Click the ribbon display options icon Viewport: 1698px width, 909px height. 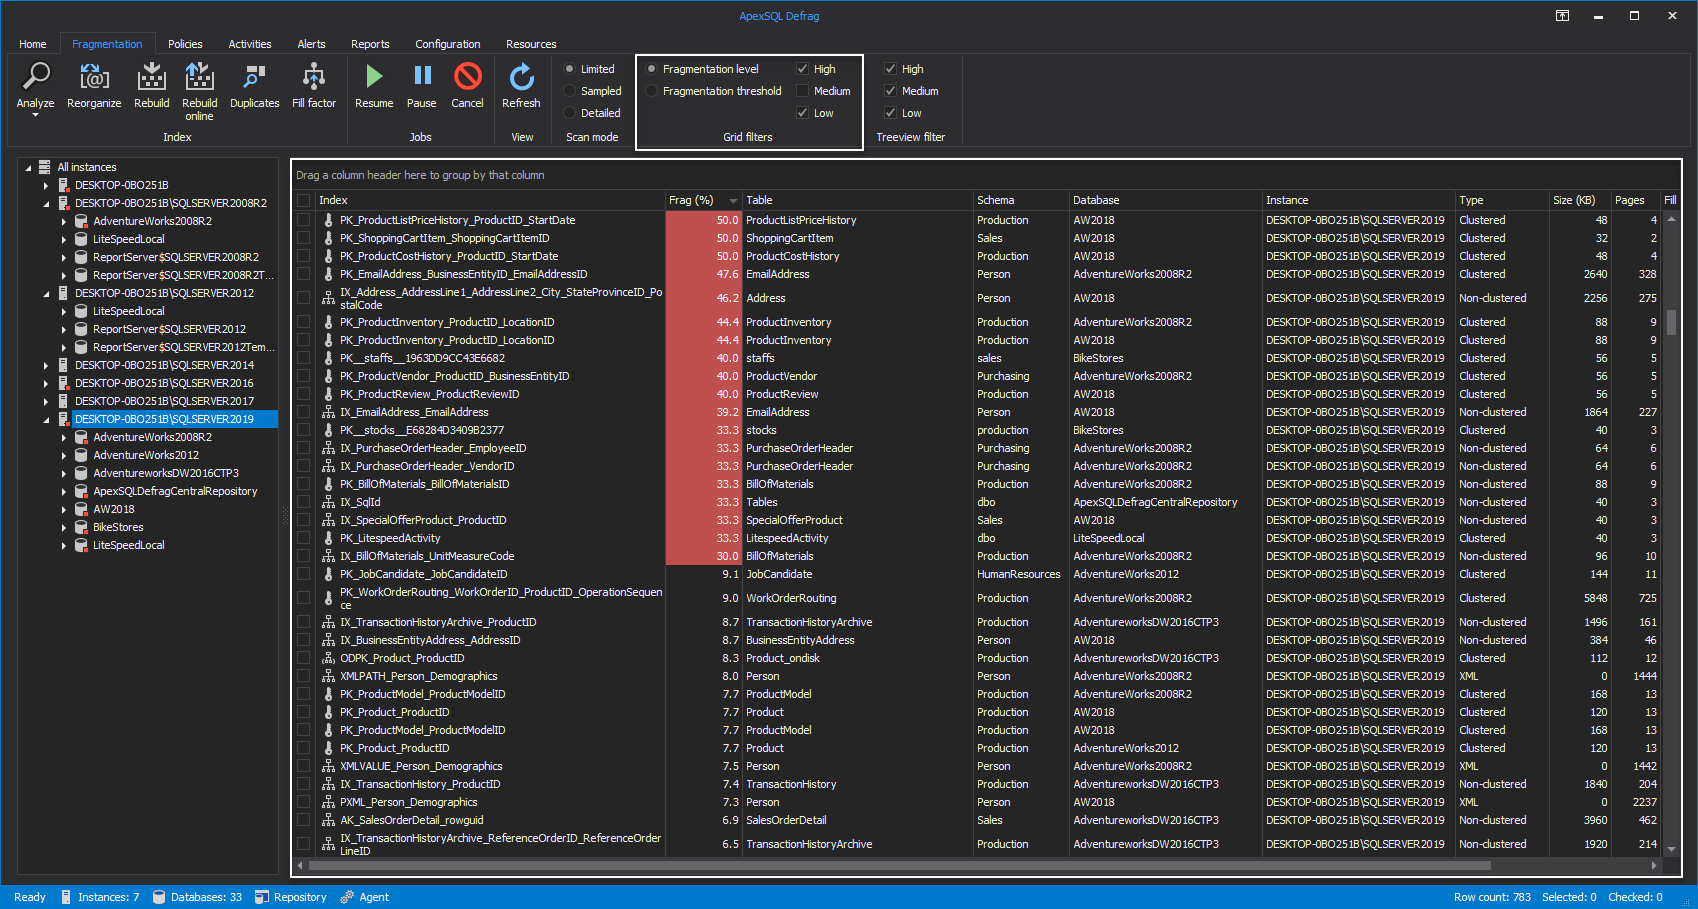[1562, 15]
